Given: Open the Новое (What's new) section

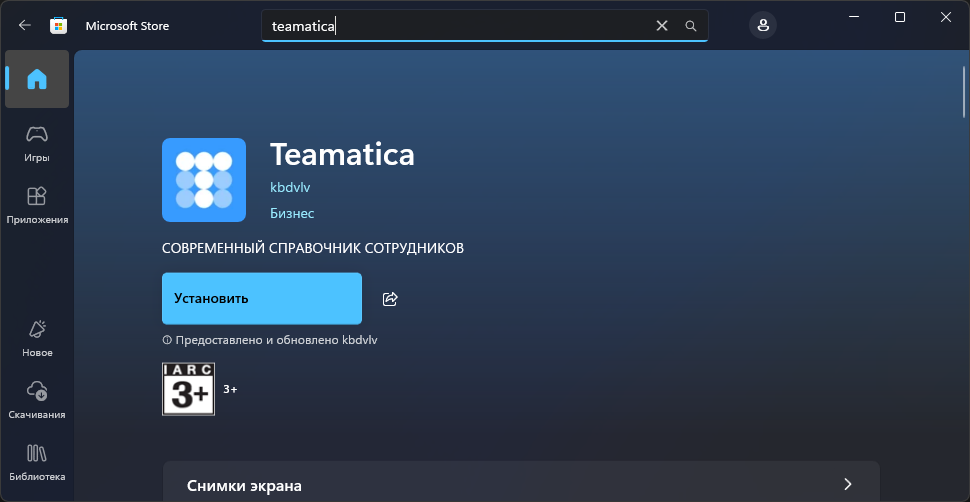Looking at the screenshot, I should [x=37, y=338].
